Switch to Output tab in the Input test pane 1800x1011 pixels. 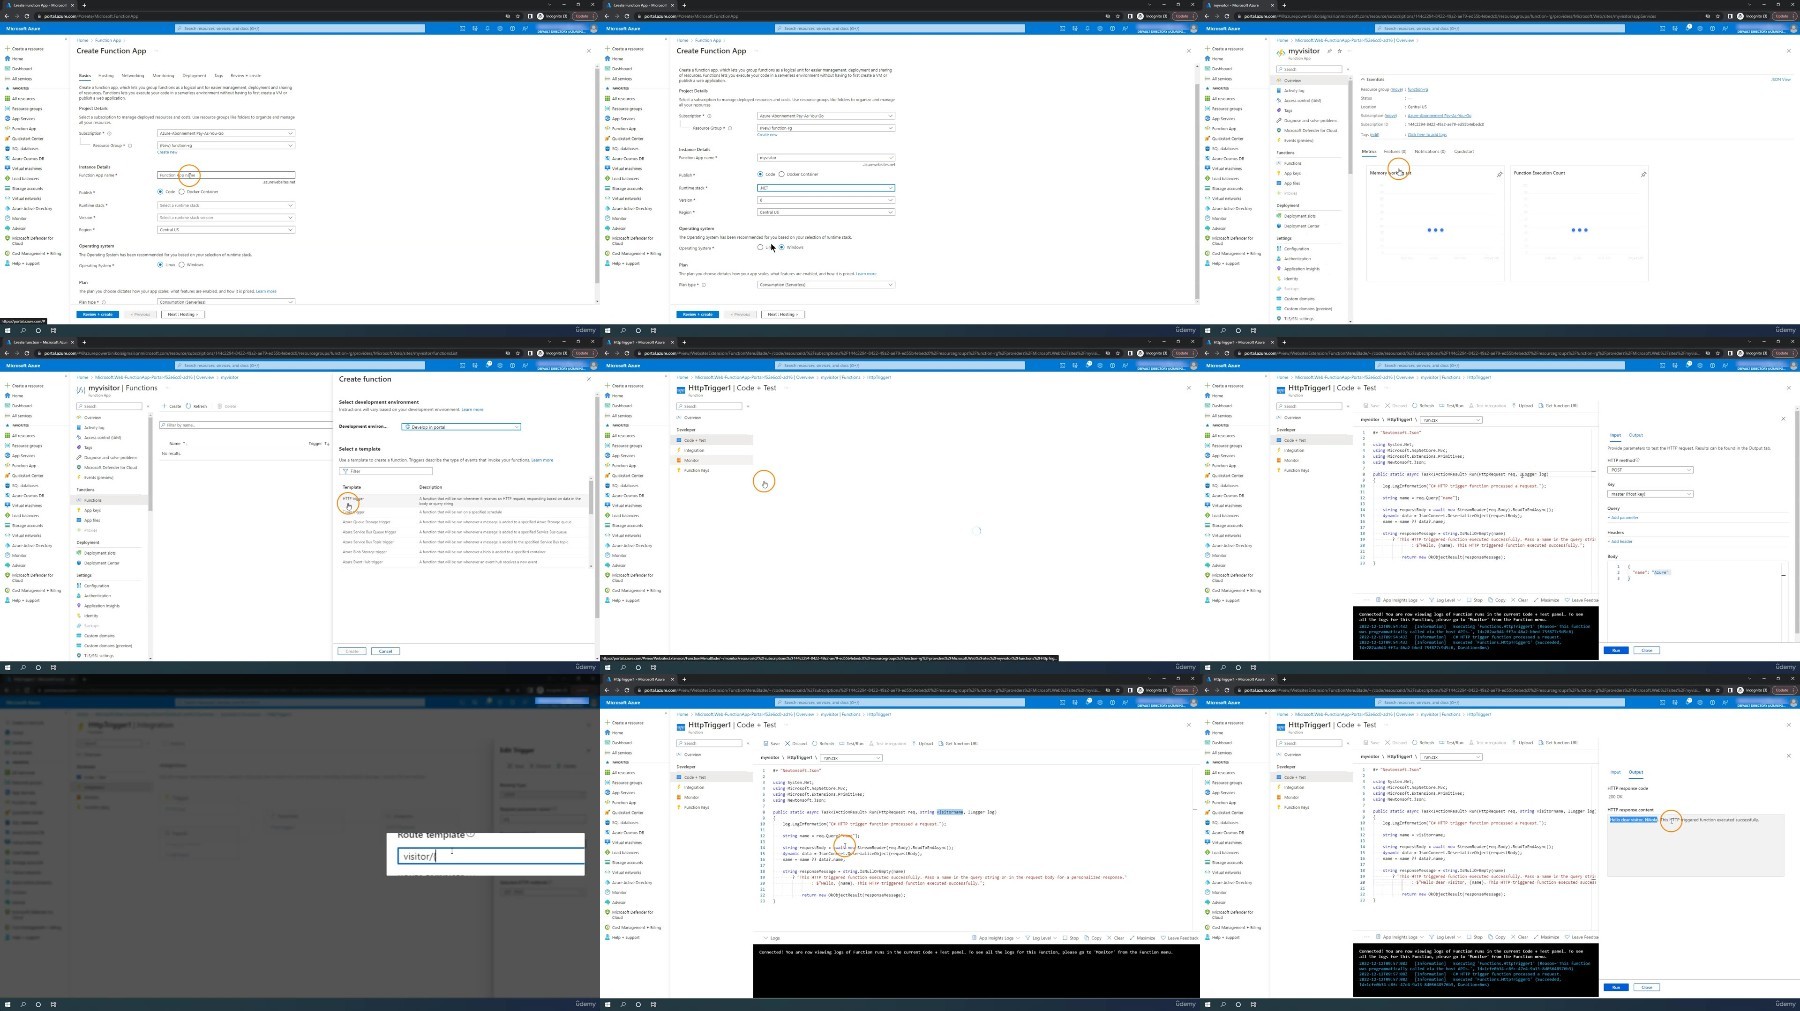tap(1636, 435)
